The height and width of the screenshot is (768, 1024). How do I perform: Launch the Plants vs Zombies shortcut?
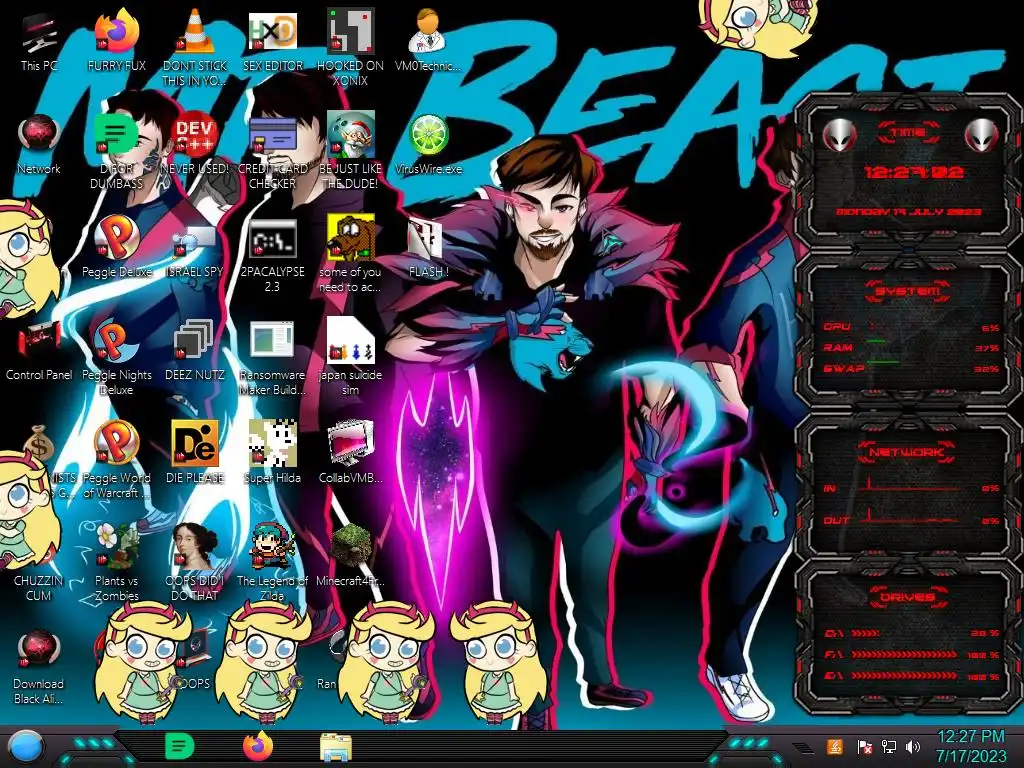(116, 563)
